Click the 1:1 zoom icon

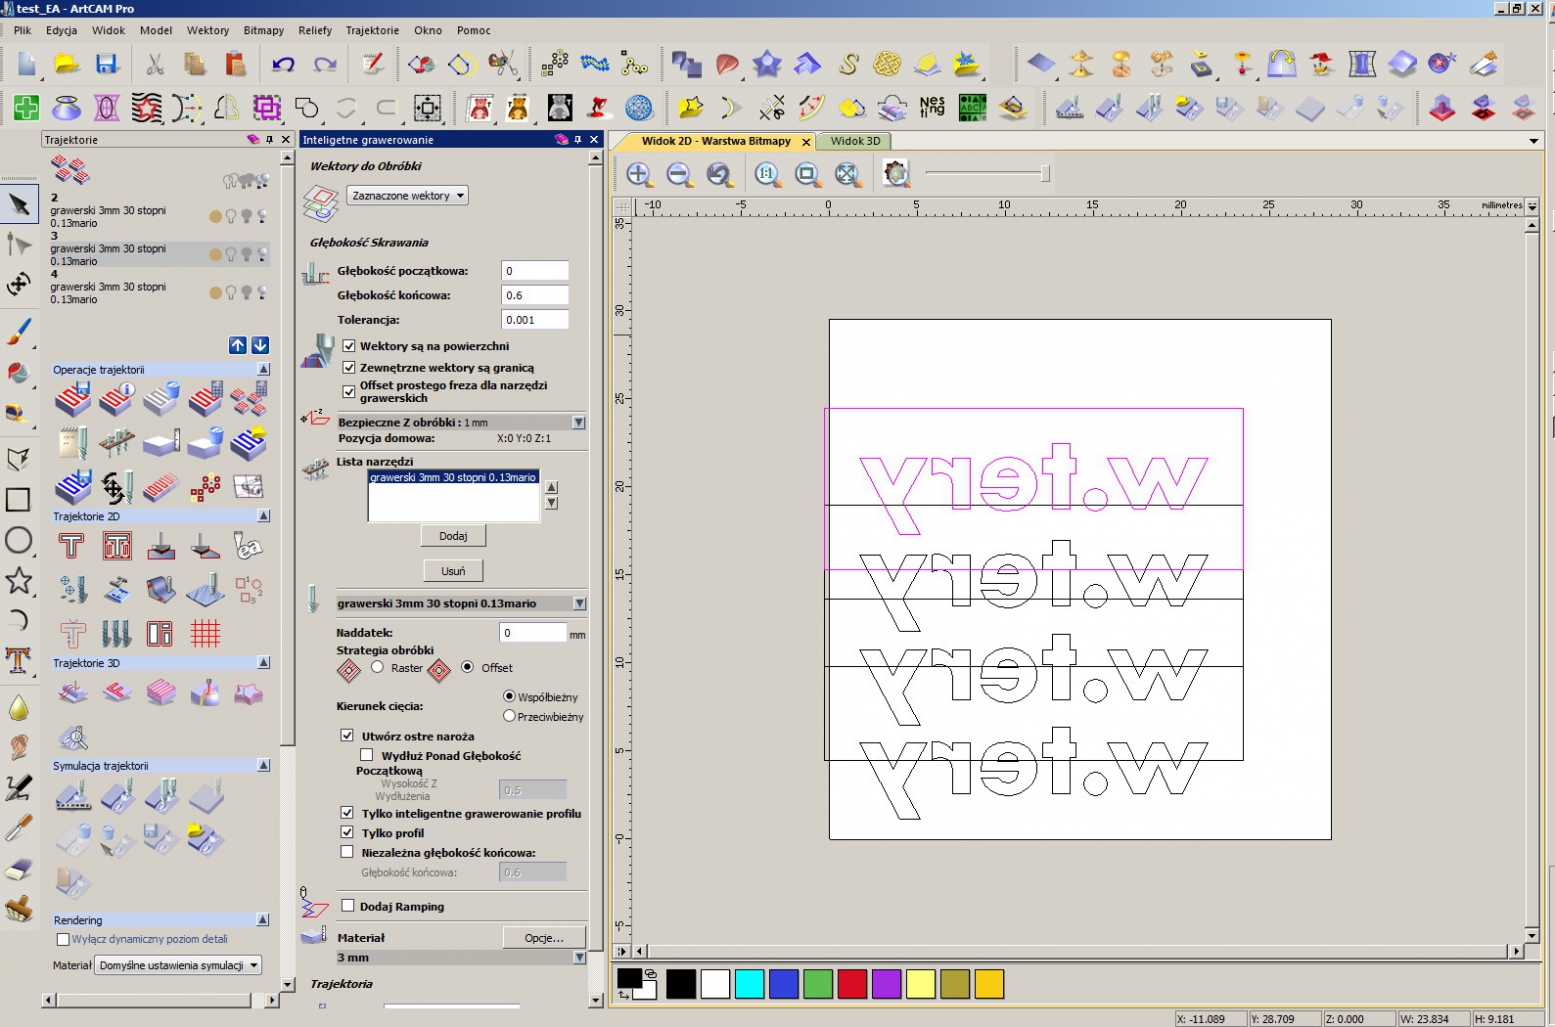pyautogui.click(x=767, y=175)
